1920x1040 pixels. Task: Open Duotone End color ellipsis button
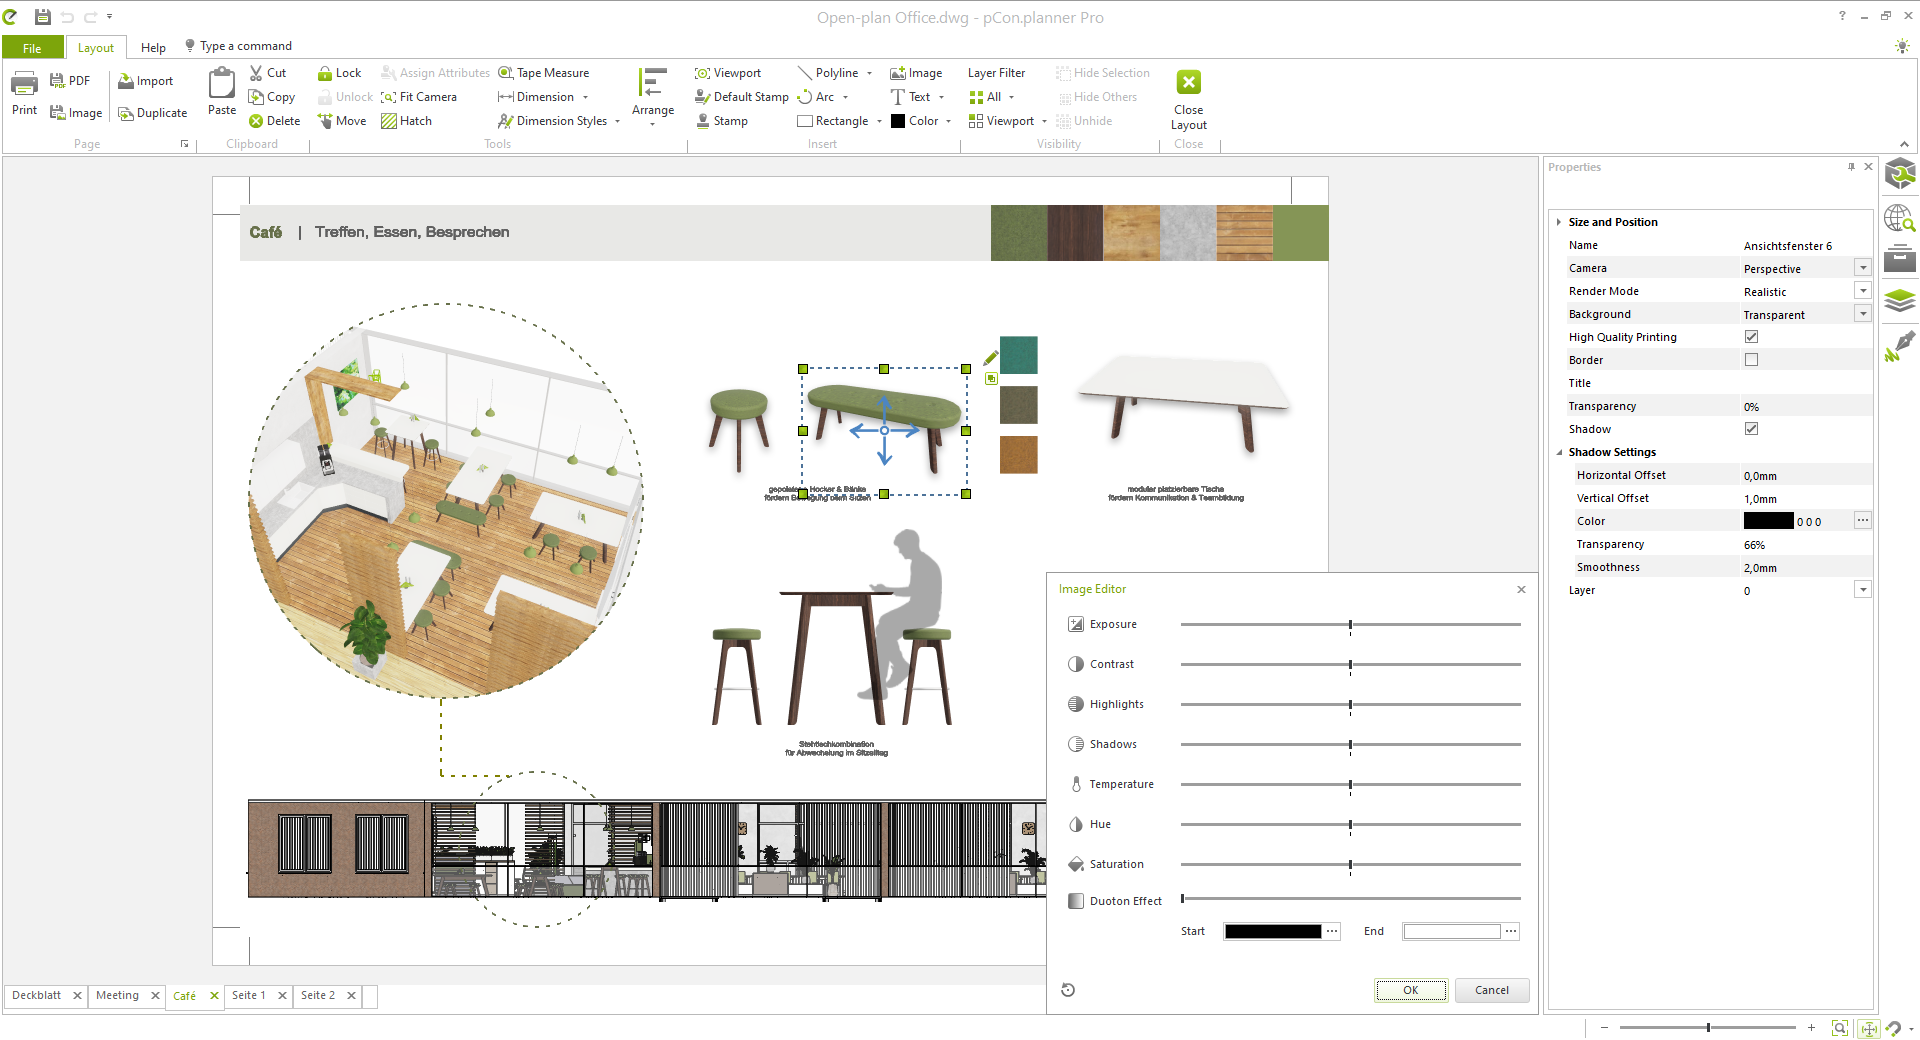coord(1511,931)
